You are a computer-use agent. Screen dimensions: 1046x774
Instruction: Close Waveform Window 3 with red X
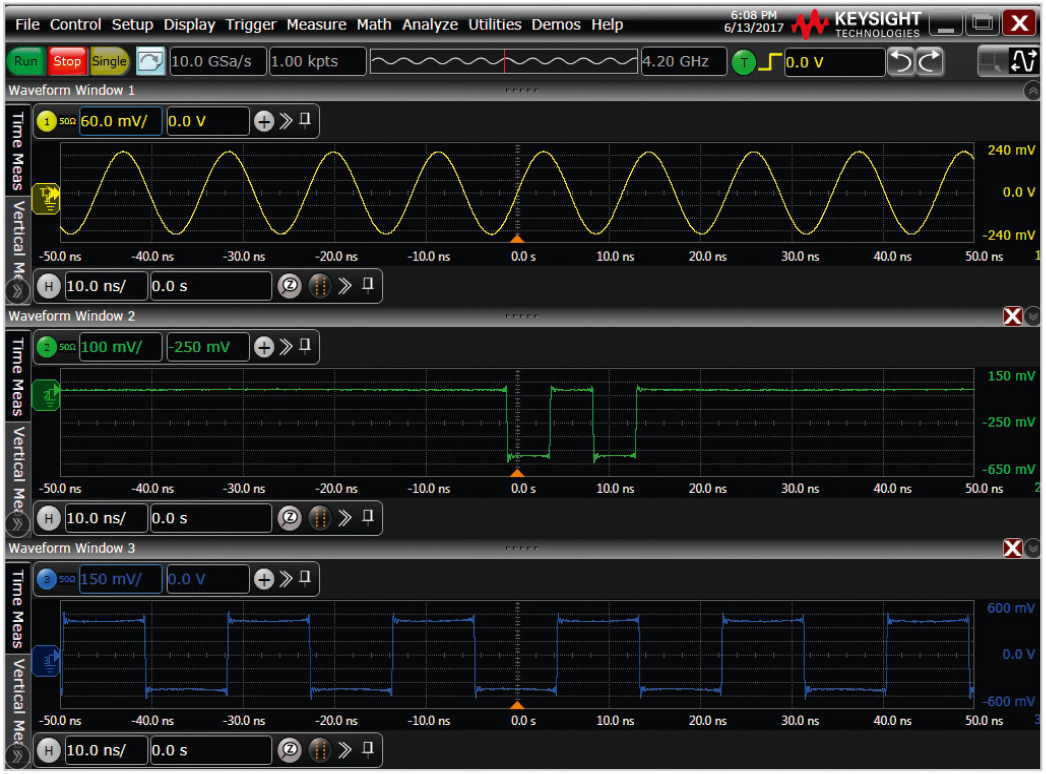[1013, 548]
